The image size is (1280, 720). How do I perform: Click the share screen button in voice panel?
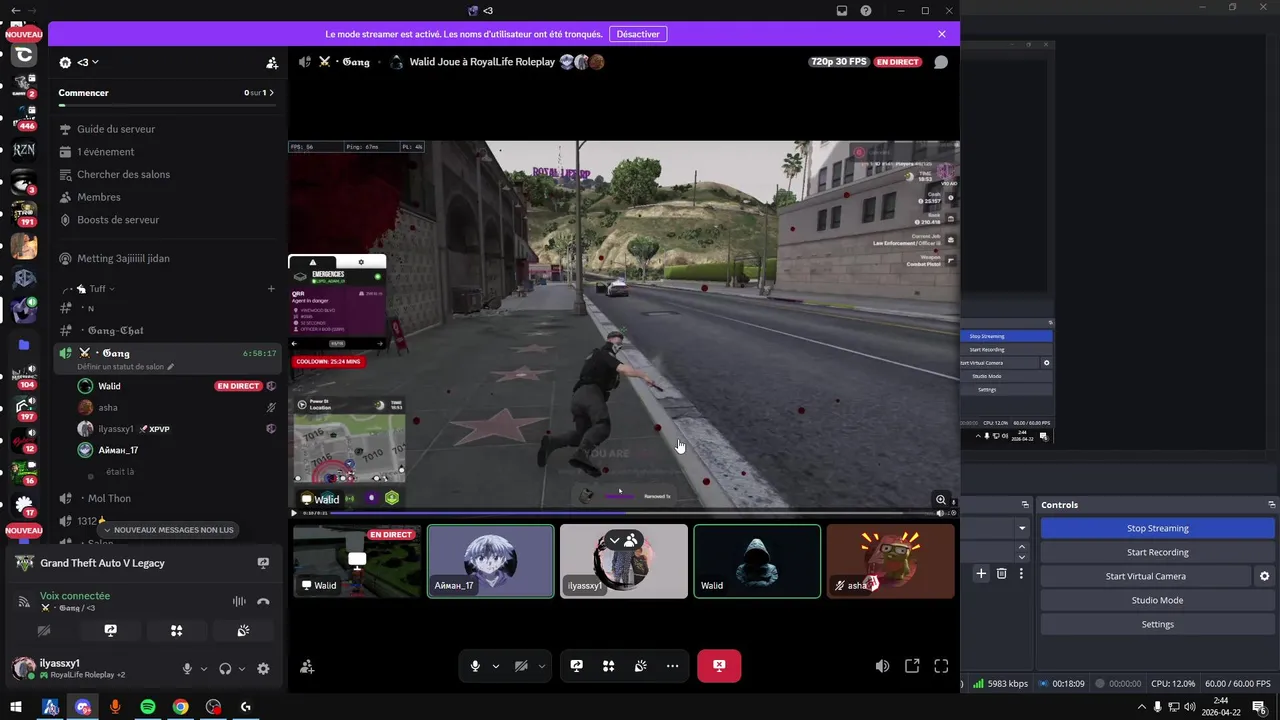click(110, 631)
